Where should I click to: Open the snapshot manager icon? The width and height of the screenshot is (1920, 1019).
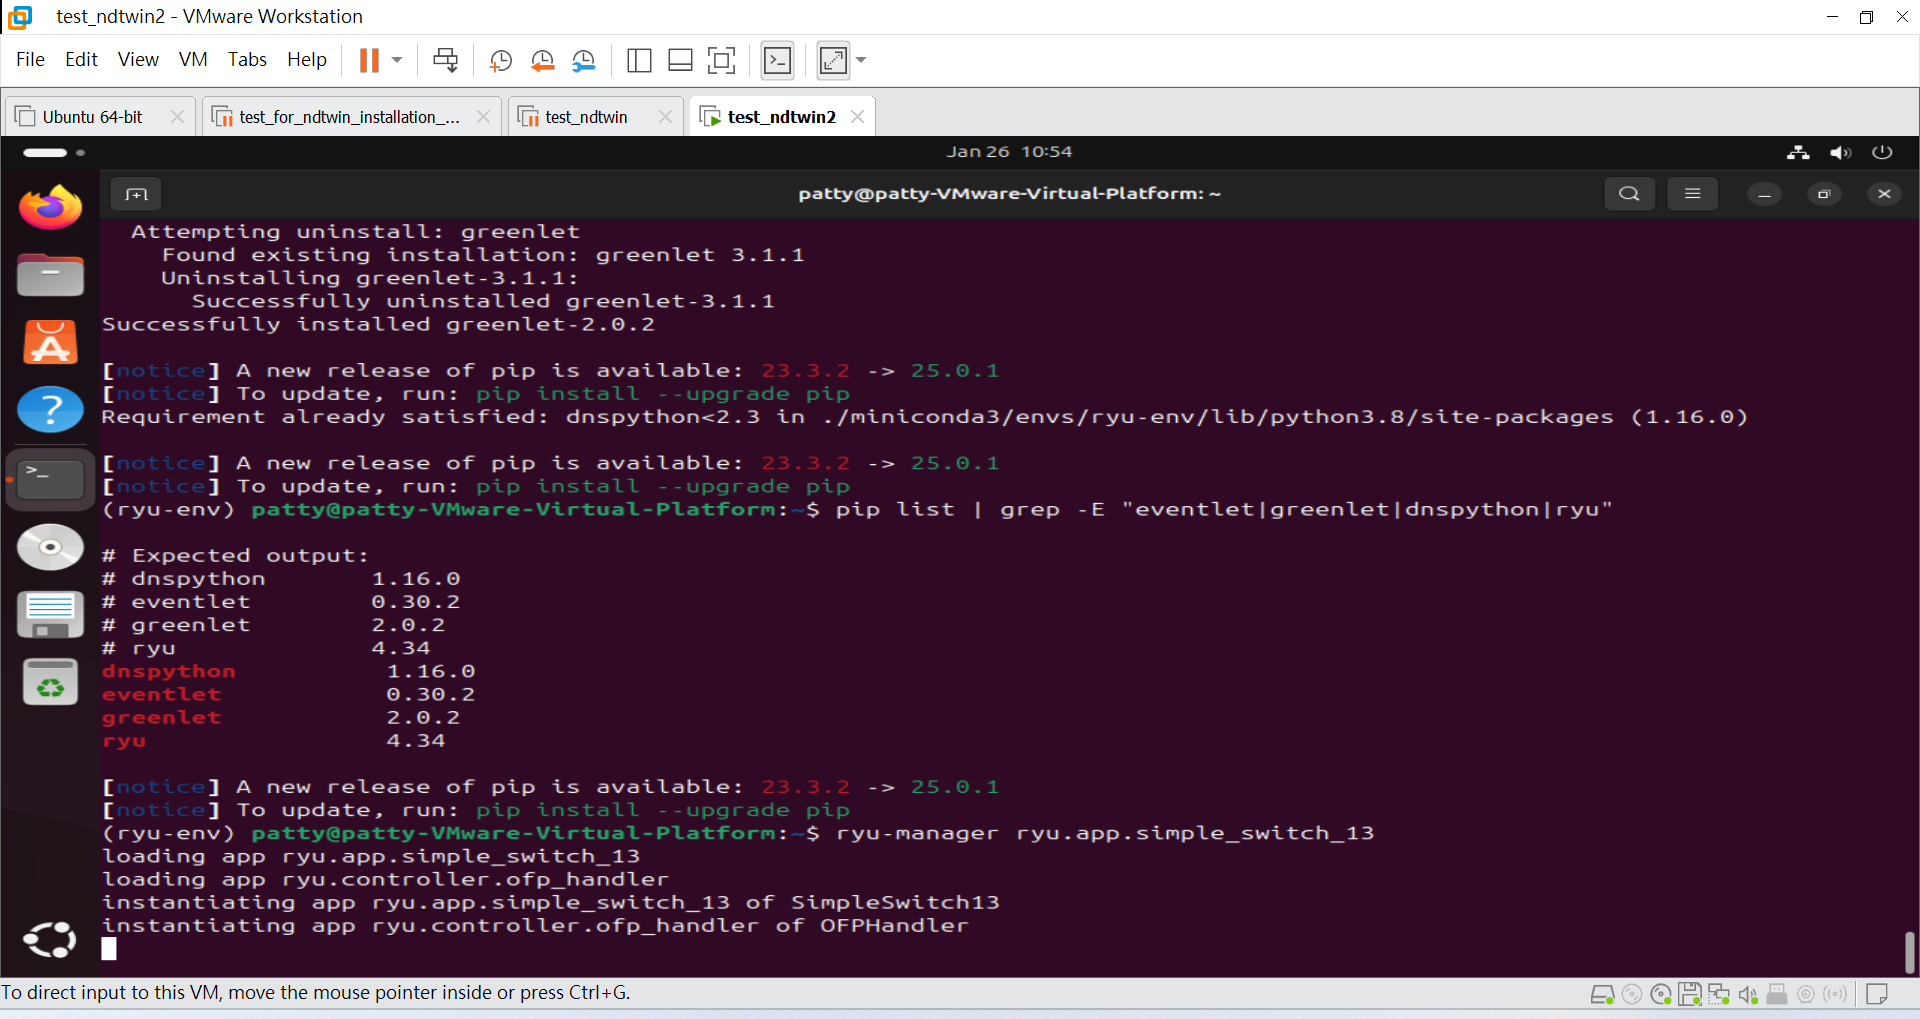point(584,61)
